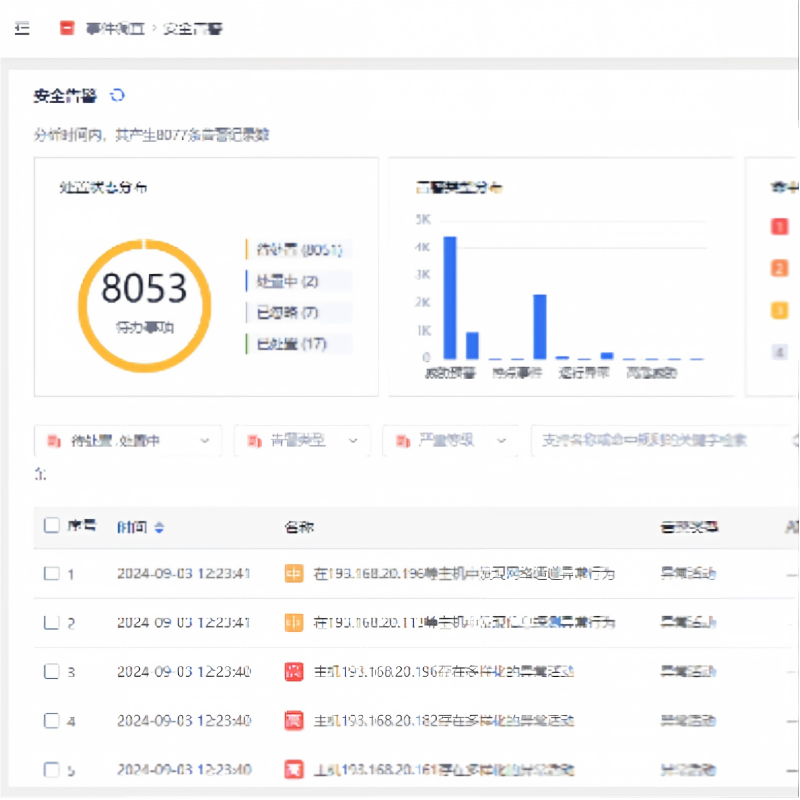This screenshot has height=800, width=800.
Task: Click the orange severity badge numbered 2
Action: [x=779, y=268]
